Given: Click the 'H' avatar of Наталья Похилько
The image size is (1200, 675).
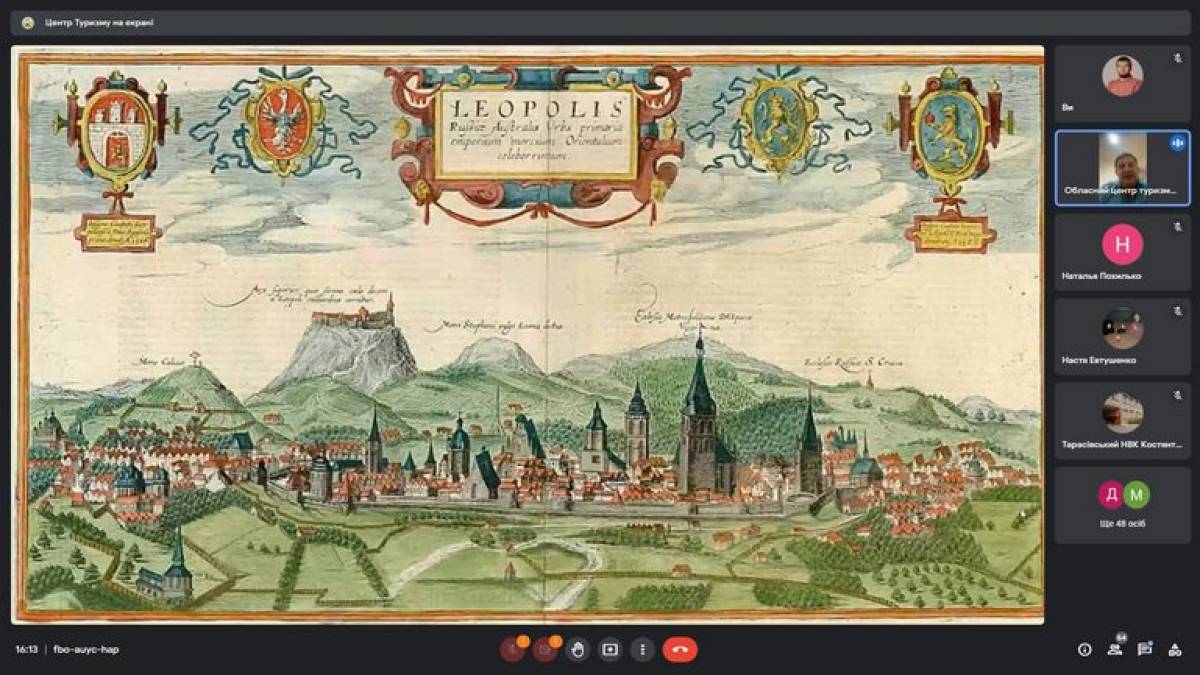Looking at the screenshot, I should [1122, 244].
